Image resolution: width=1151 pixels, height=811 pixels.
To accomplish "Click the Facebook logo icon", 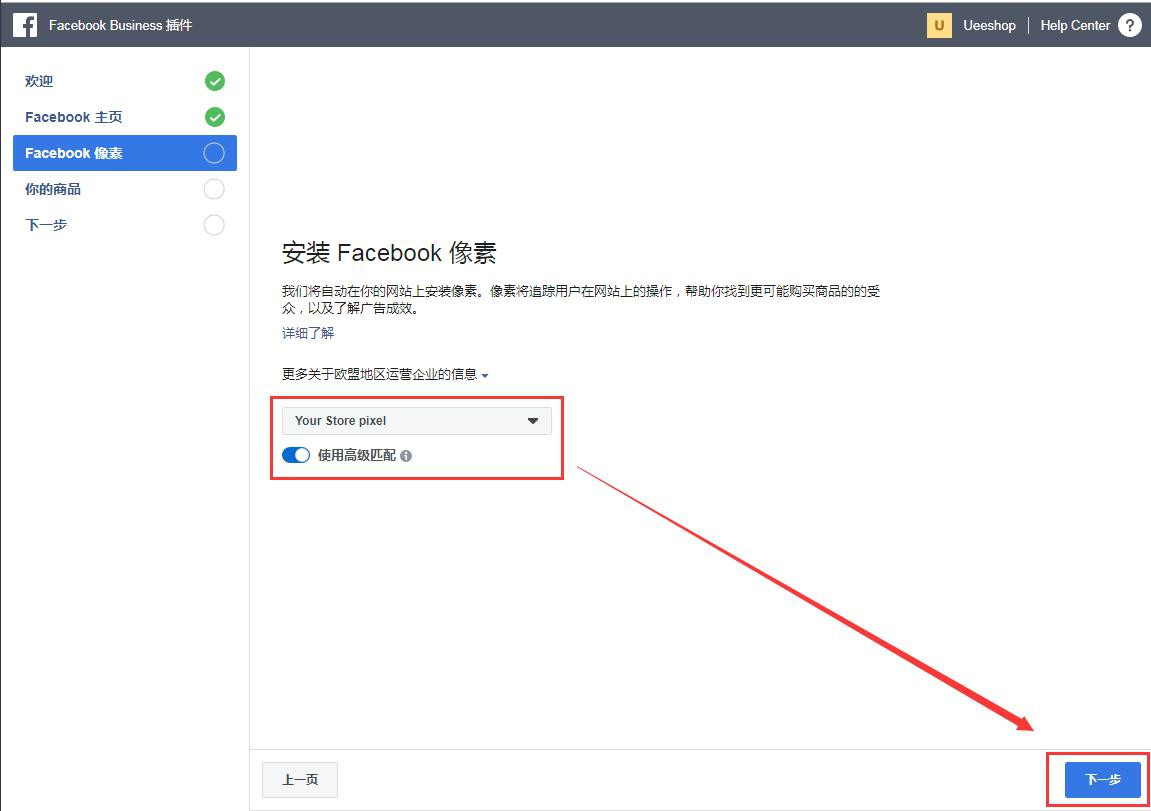I will pos(25,25).
